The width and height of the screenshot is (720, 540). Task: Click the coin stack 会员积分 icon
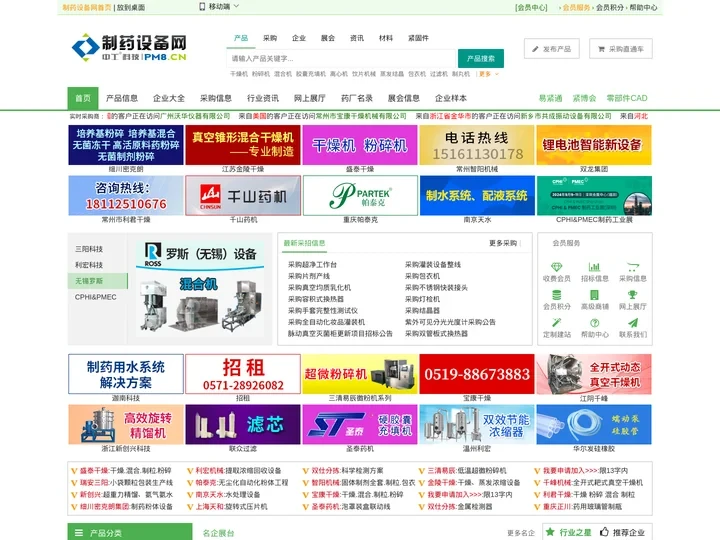click(x=557, y=295)
